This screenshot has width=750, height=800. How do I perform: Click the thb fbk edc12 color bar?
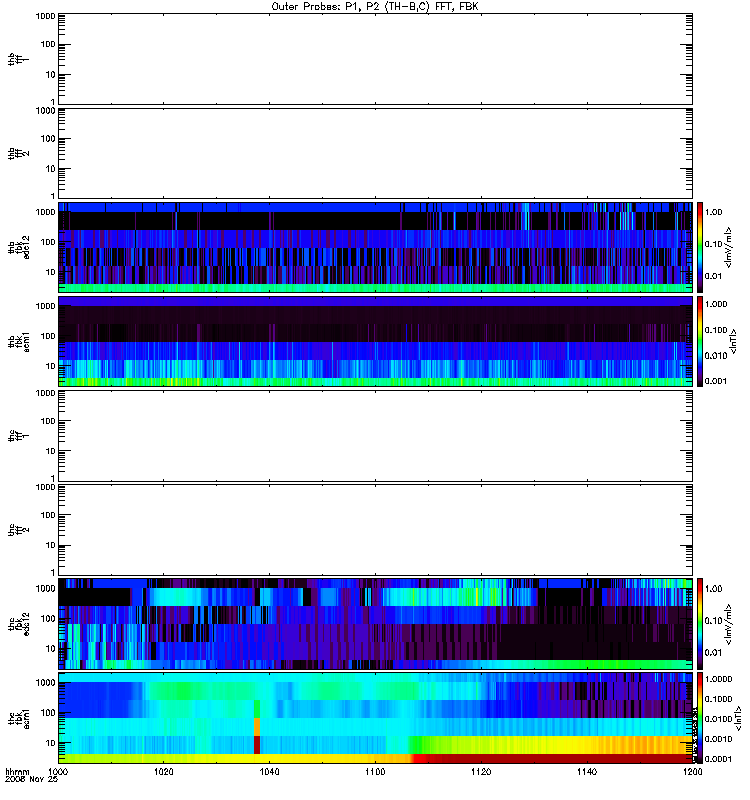(700, 247)
